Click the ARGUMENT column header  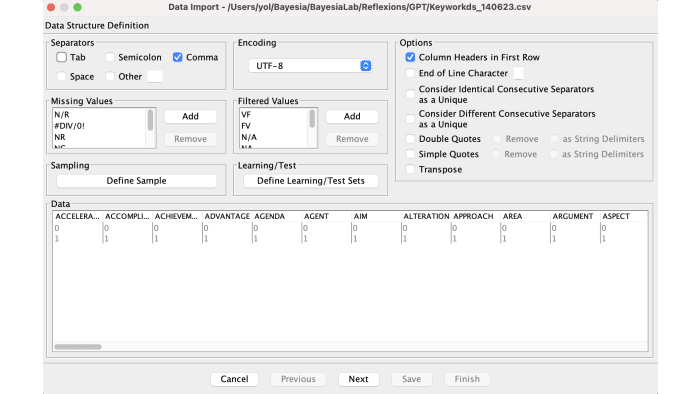(575, 216)
